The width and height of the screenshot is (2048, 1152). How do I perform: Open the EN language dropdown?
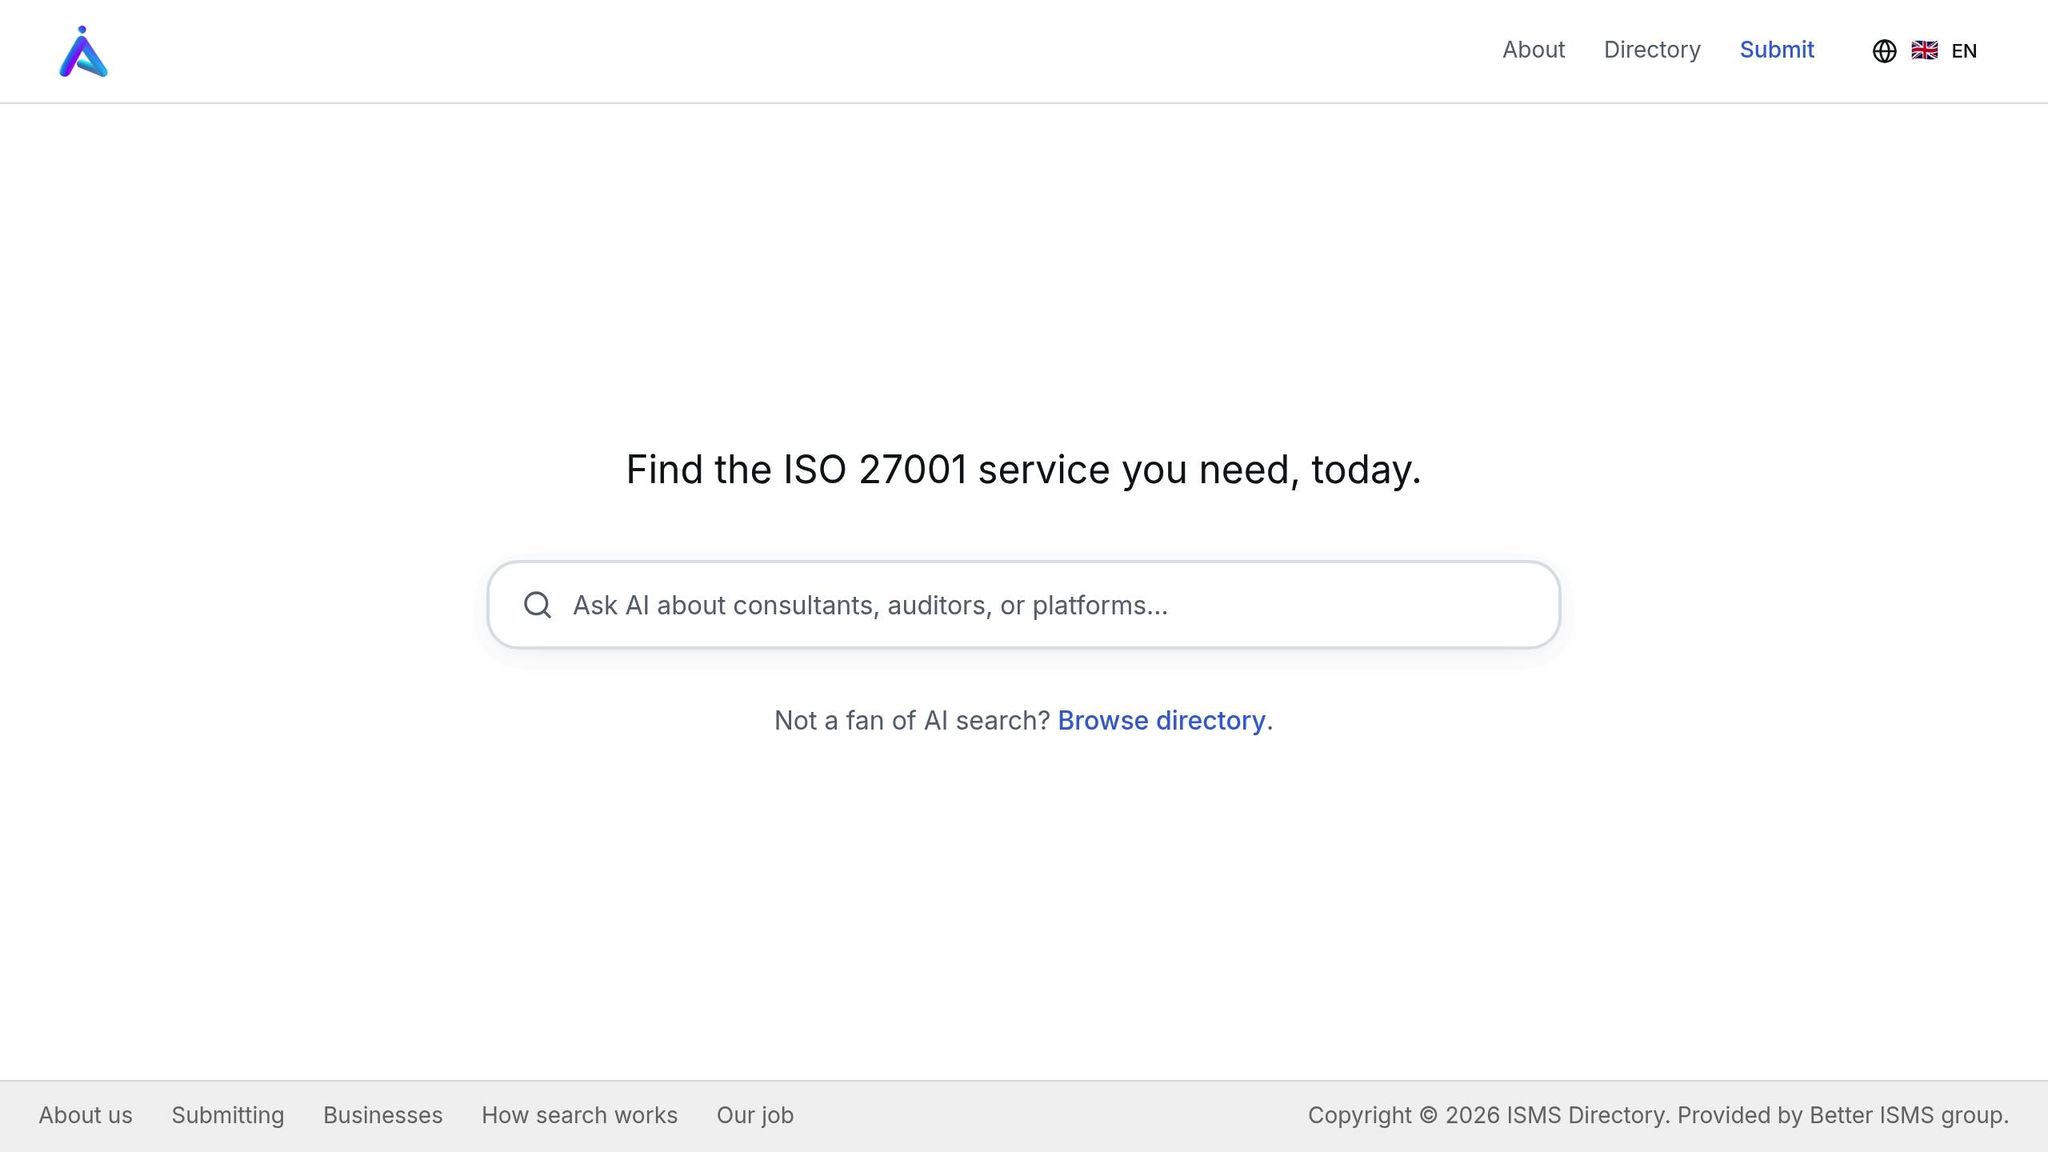coord(1963,50)
